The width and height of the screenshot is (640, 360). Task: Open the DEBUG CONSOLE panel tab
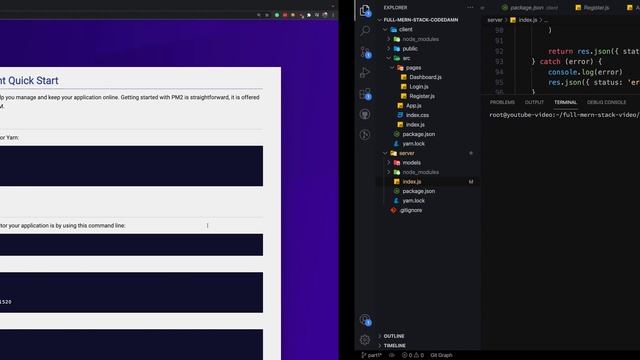(x=606, y=102)
